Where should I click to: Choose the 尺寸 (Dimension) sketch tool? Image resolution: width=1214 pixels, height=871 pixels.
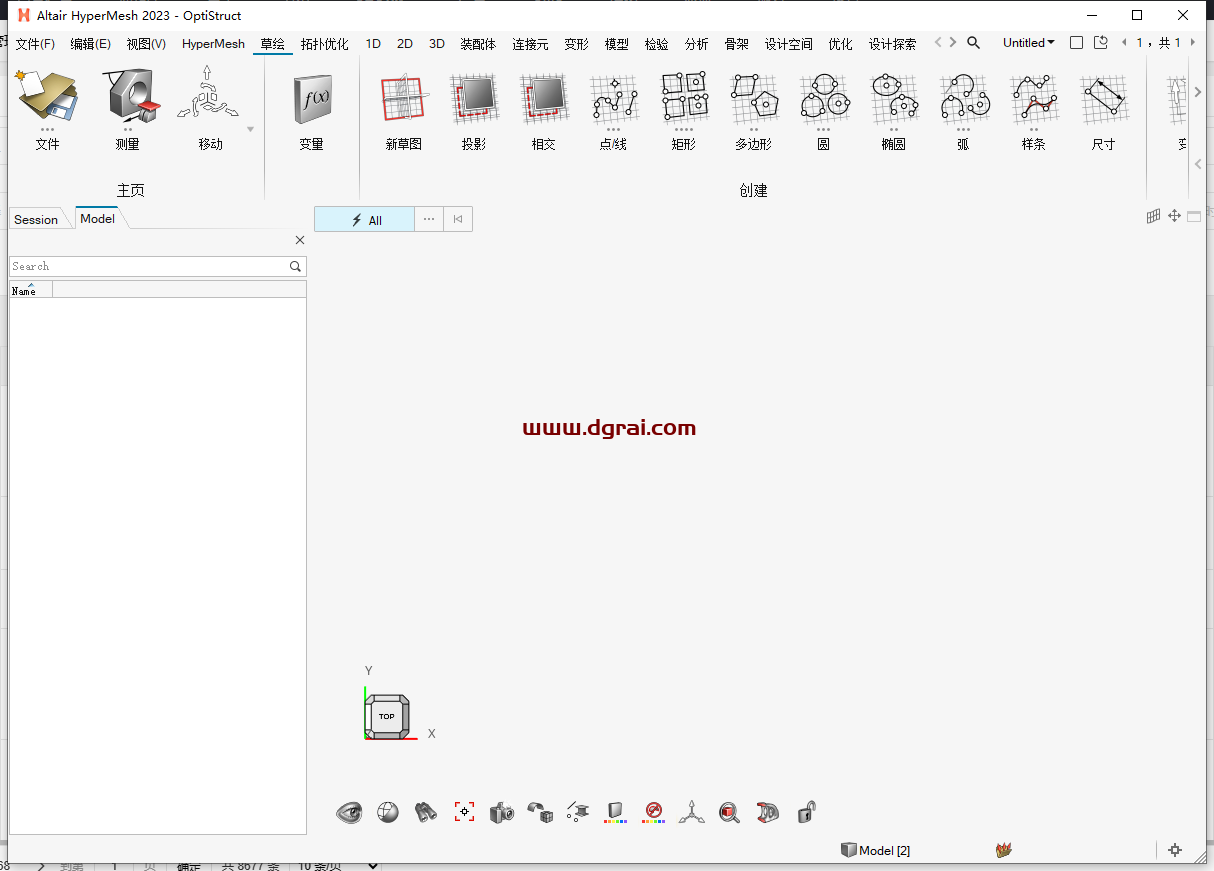click(1104, 98)
